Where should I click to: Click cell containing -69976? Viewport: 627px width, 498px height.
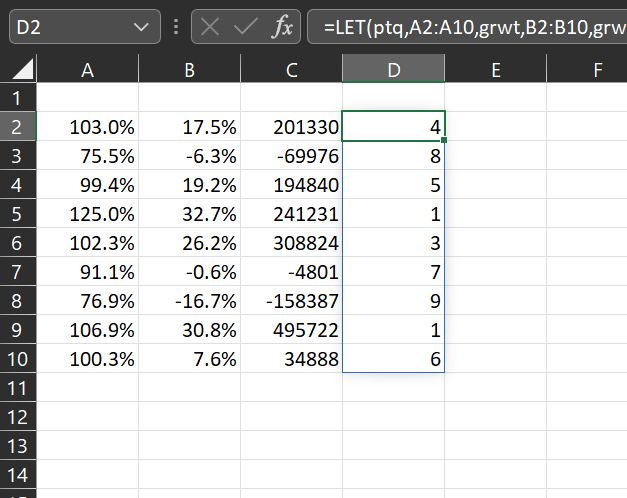pos(292,155)
